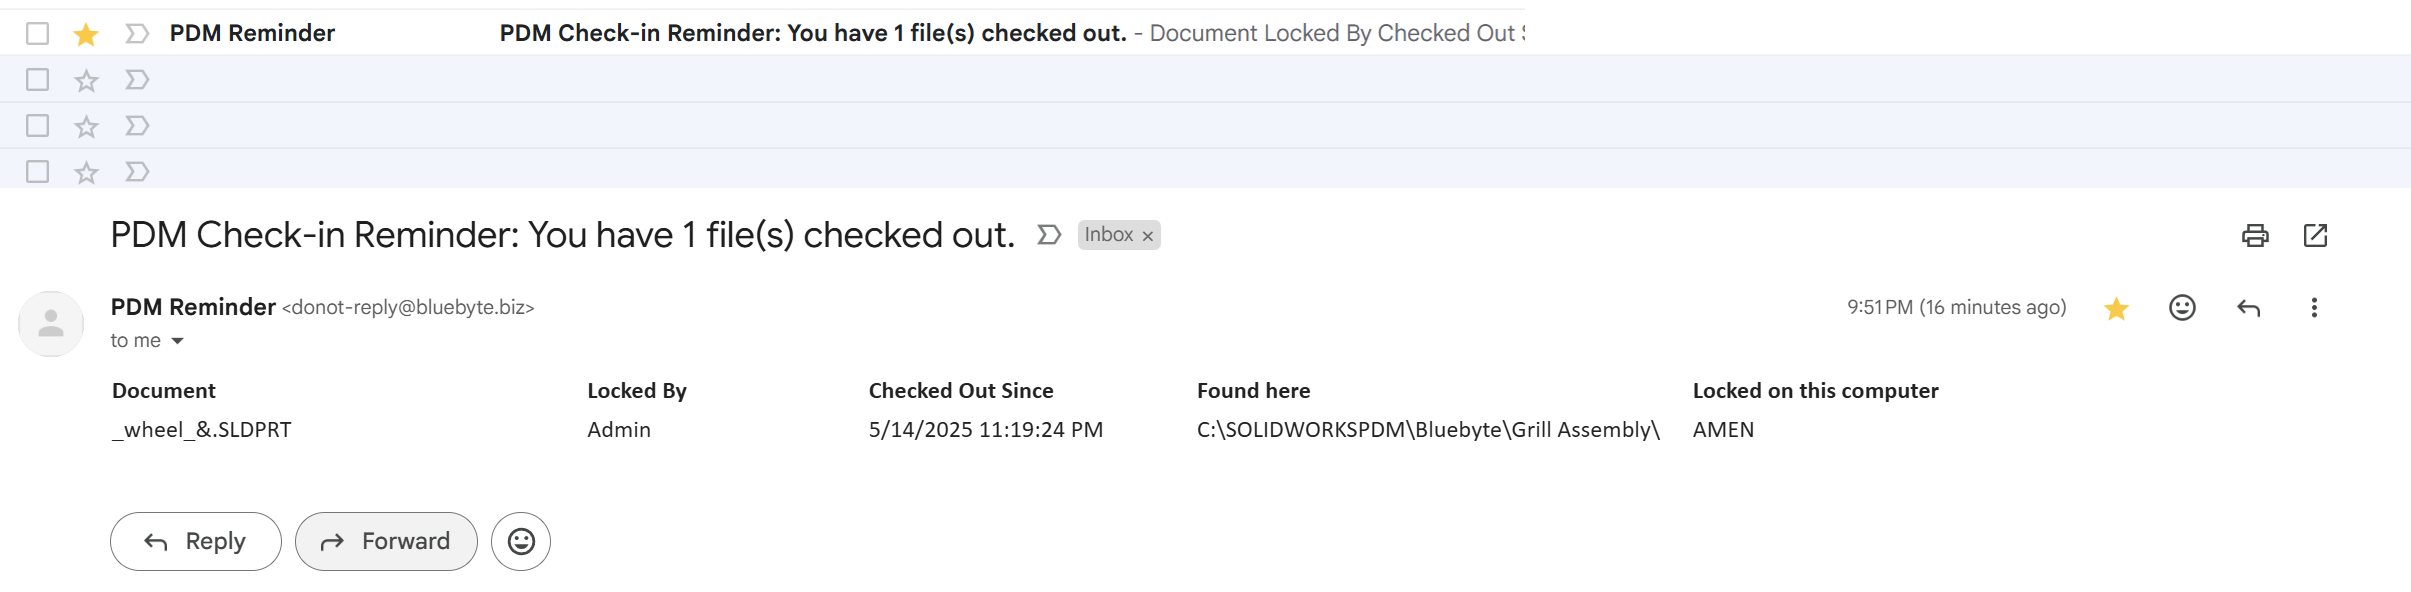Print this email using the printer icon

[x=2255, y=236]
